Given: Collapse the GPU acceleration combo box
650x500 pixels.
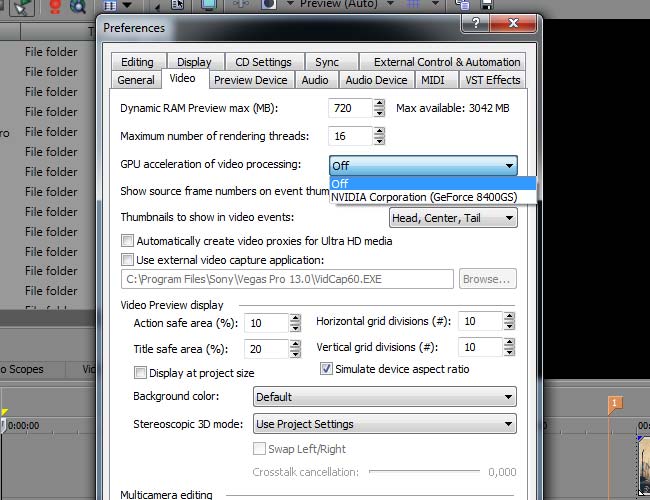Looking at the screenshot, I should click(x=509, y=166).
